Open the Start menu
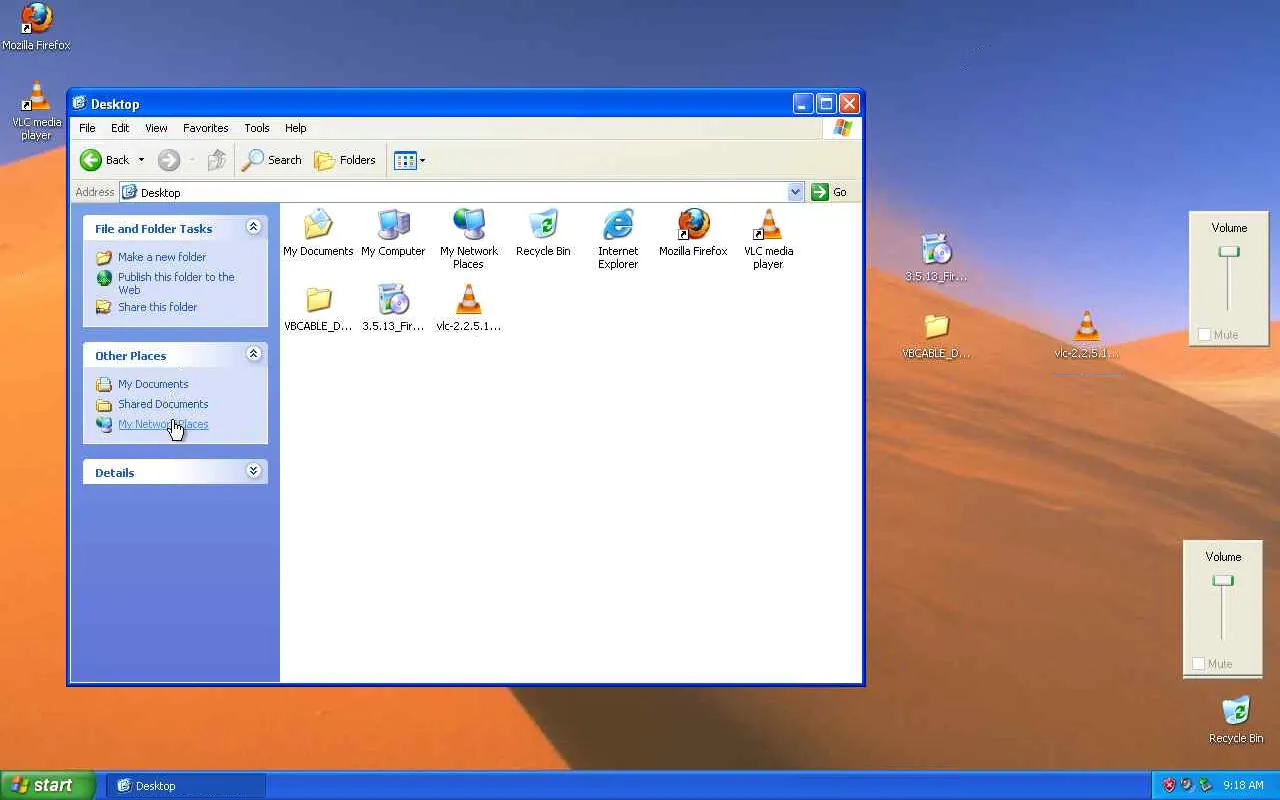Viewport: 1280px width, 800px height. pyautogui.click(x=48, y=785)
